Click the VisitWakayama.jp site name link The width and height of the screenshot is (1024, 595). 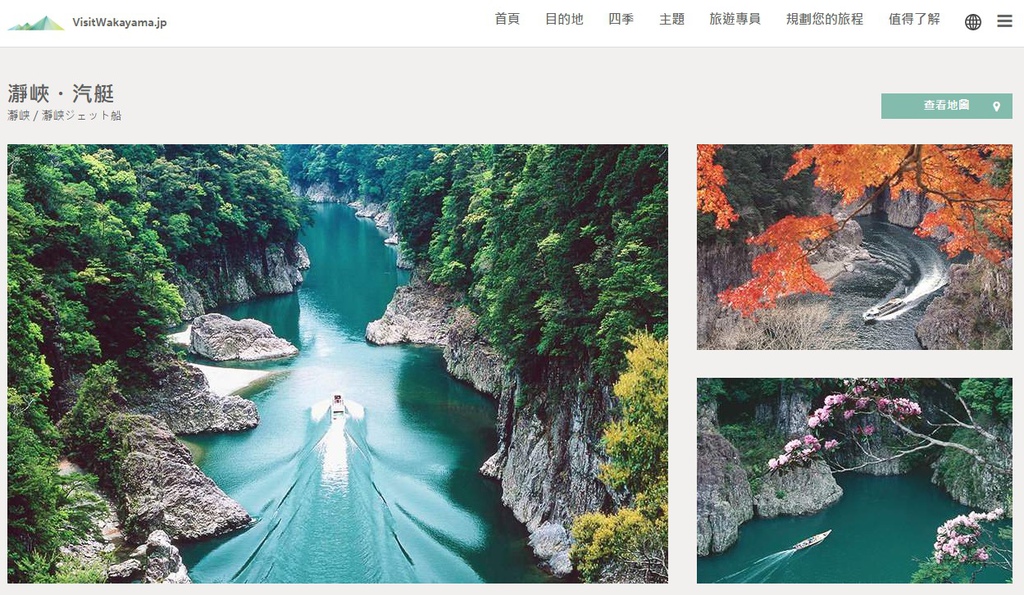pos(120,22)
